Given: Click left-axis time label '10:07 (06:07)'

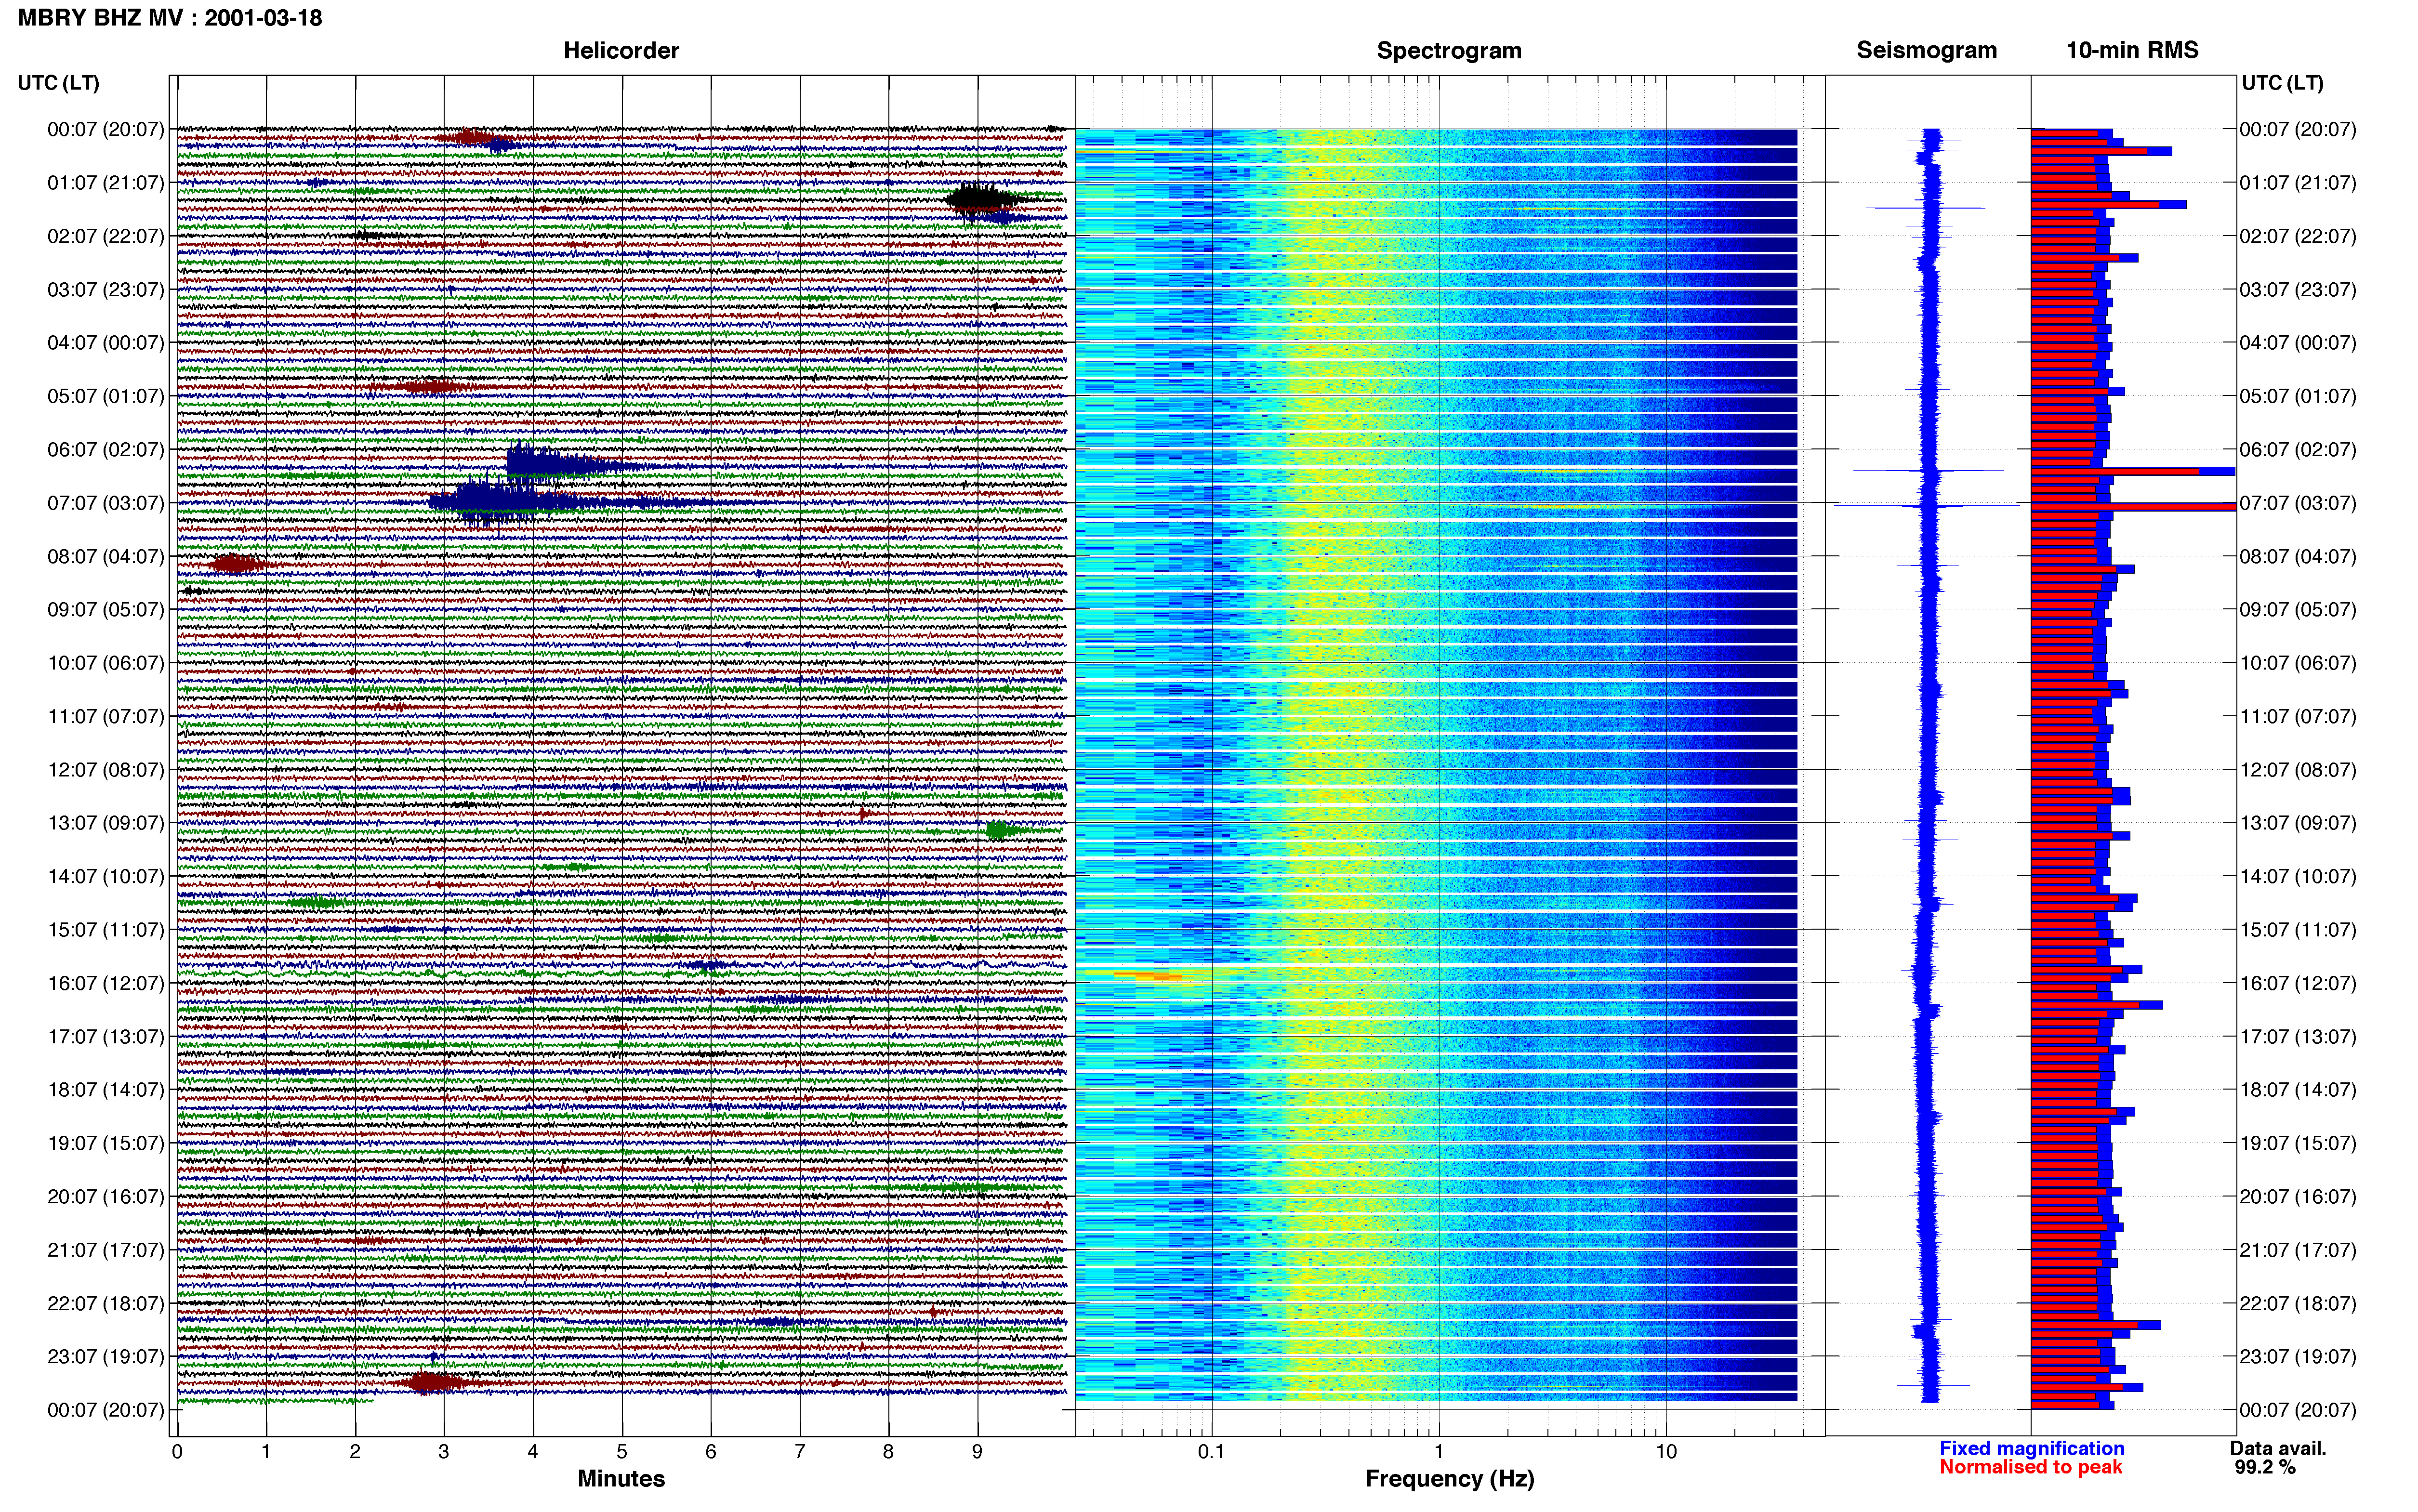Looking at the screenshot, I should click(106, 663).
